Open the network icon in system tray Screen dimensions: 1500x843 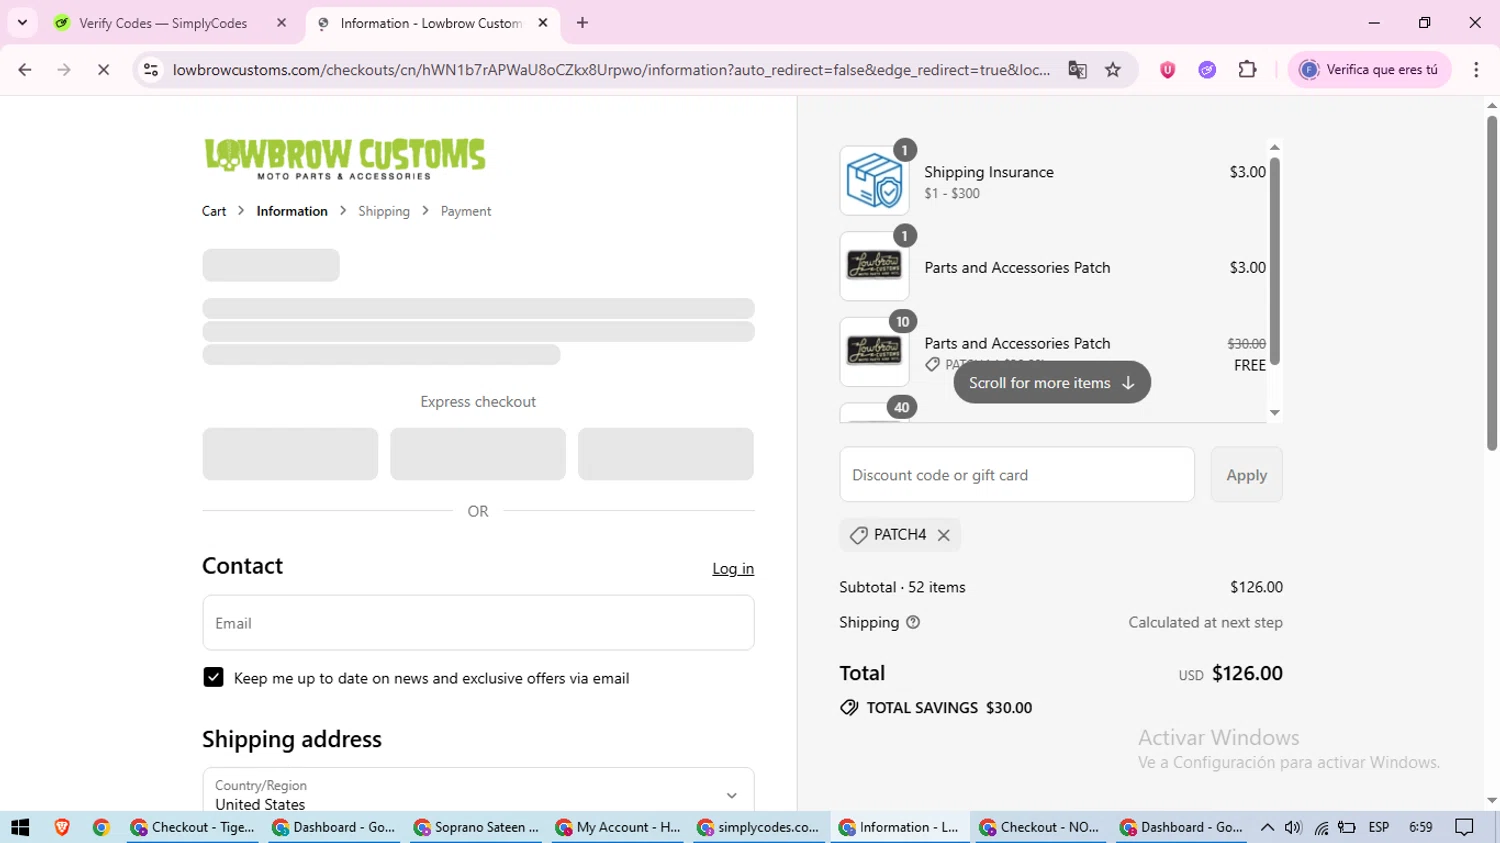[1321, 827]
